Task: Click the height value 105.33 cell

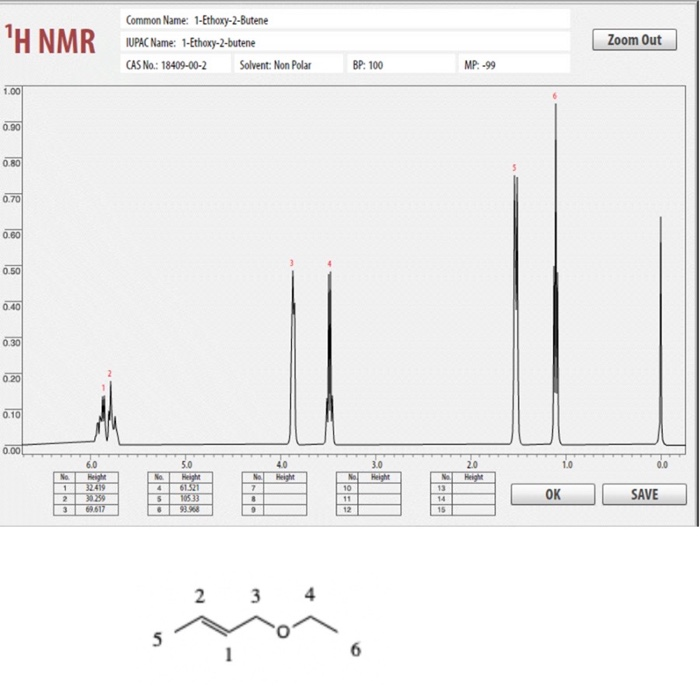Action: click(191, 499)
